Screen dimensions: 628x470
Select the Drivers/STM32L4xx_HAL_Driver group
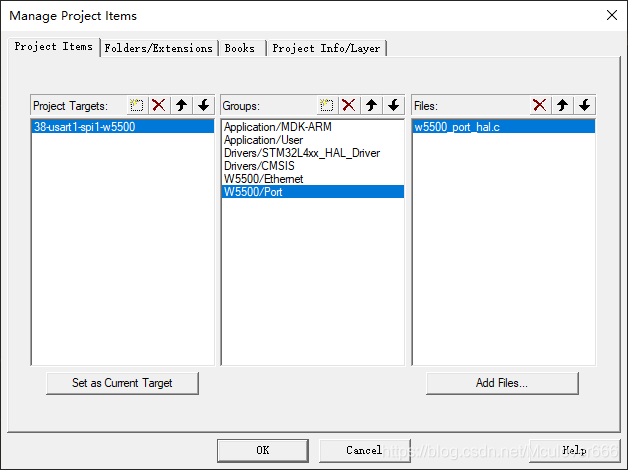click(312, 153)
